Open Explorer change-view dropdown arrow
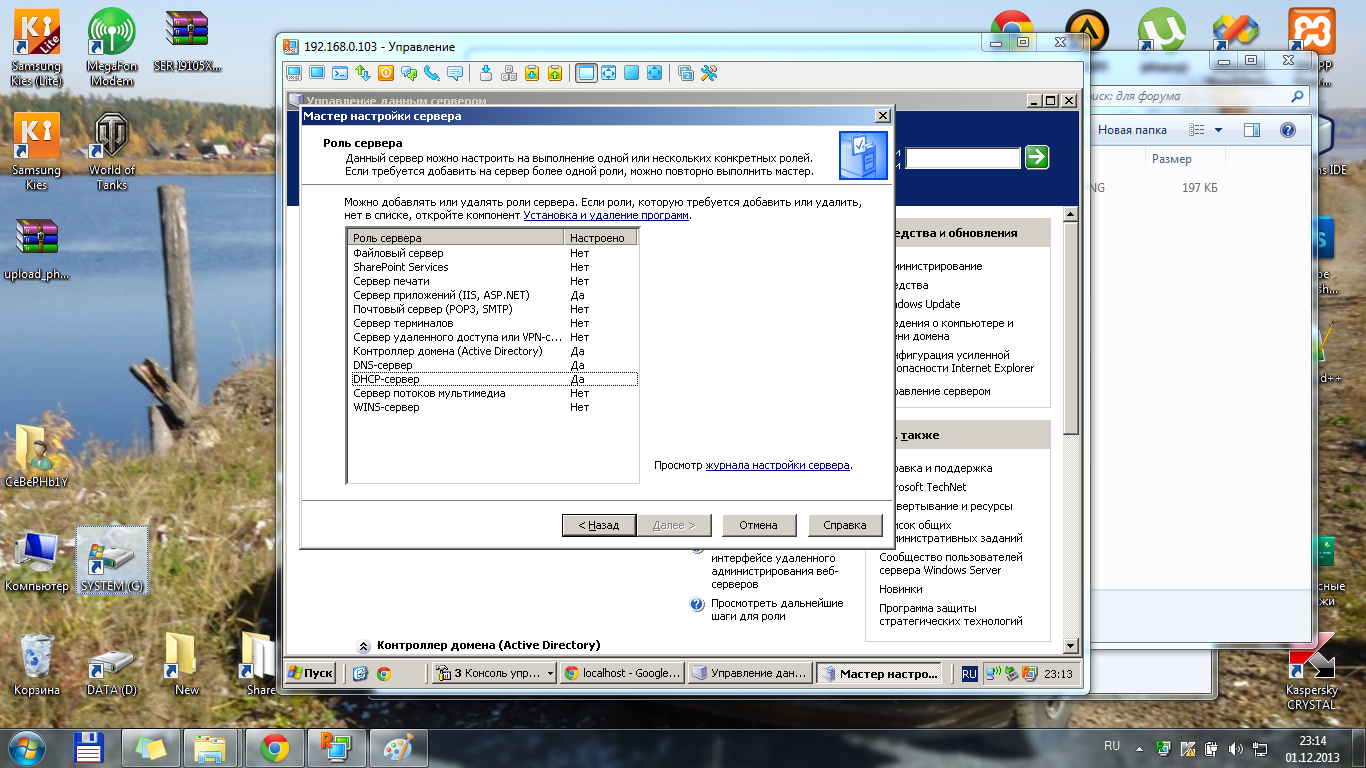This screenshot has height=768, width=1366. [x=1218, y=130]
